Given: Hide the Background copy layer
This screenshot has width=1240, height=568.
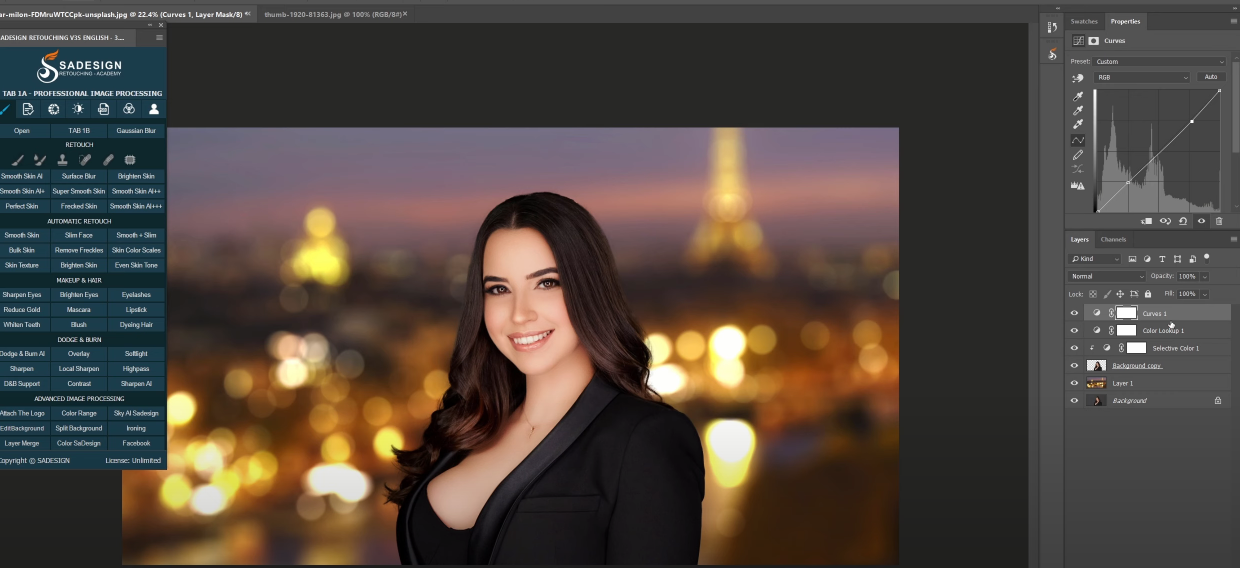Looking at the screenshot, I should coord(1074,366).
